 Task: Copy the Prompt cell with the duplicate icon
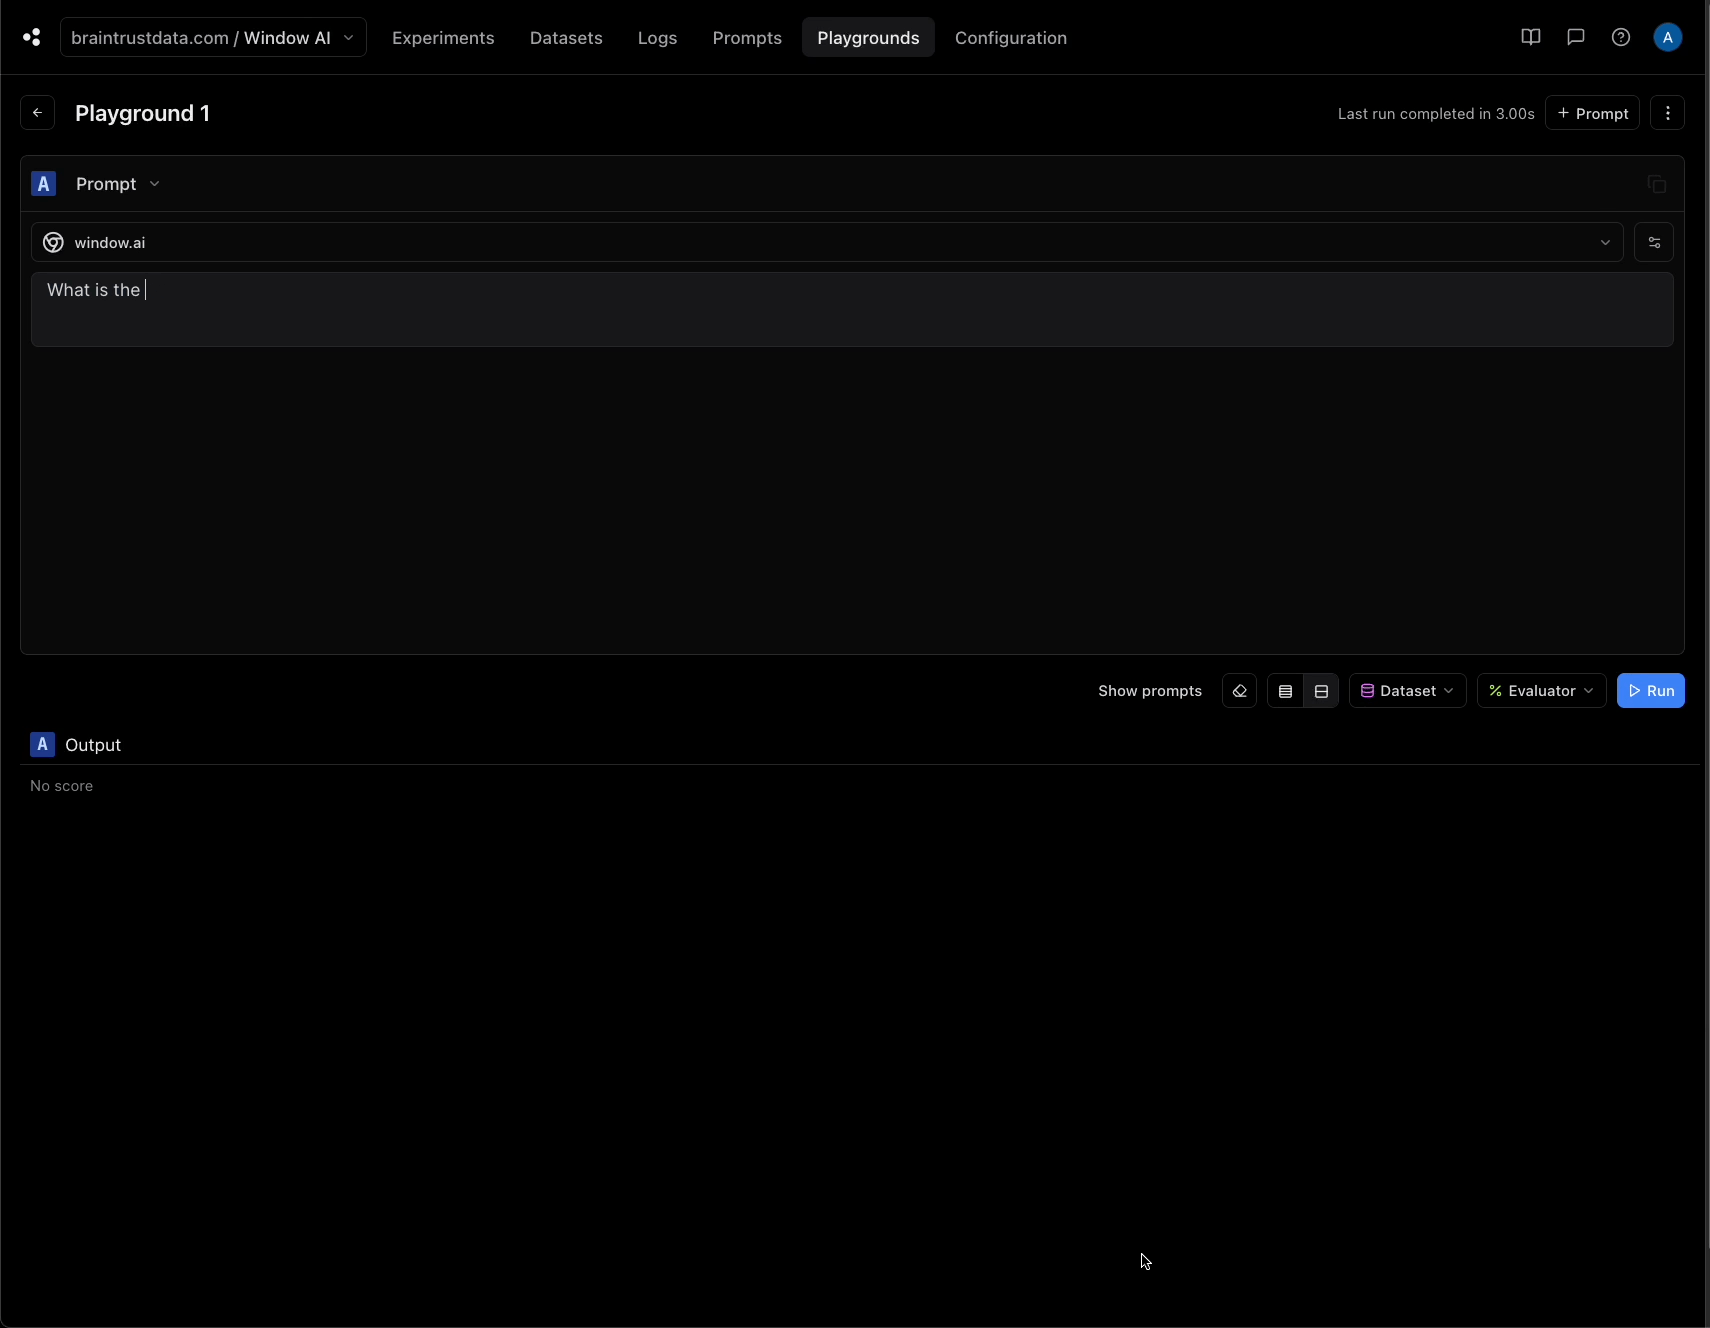click(1657, 183)
